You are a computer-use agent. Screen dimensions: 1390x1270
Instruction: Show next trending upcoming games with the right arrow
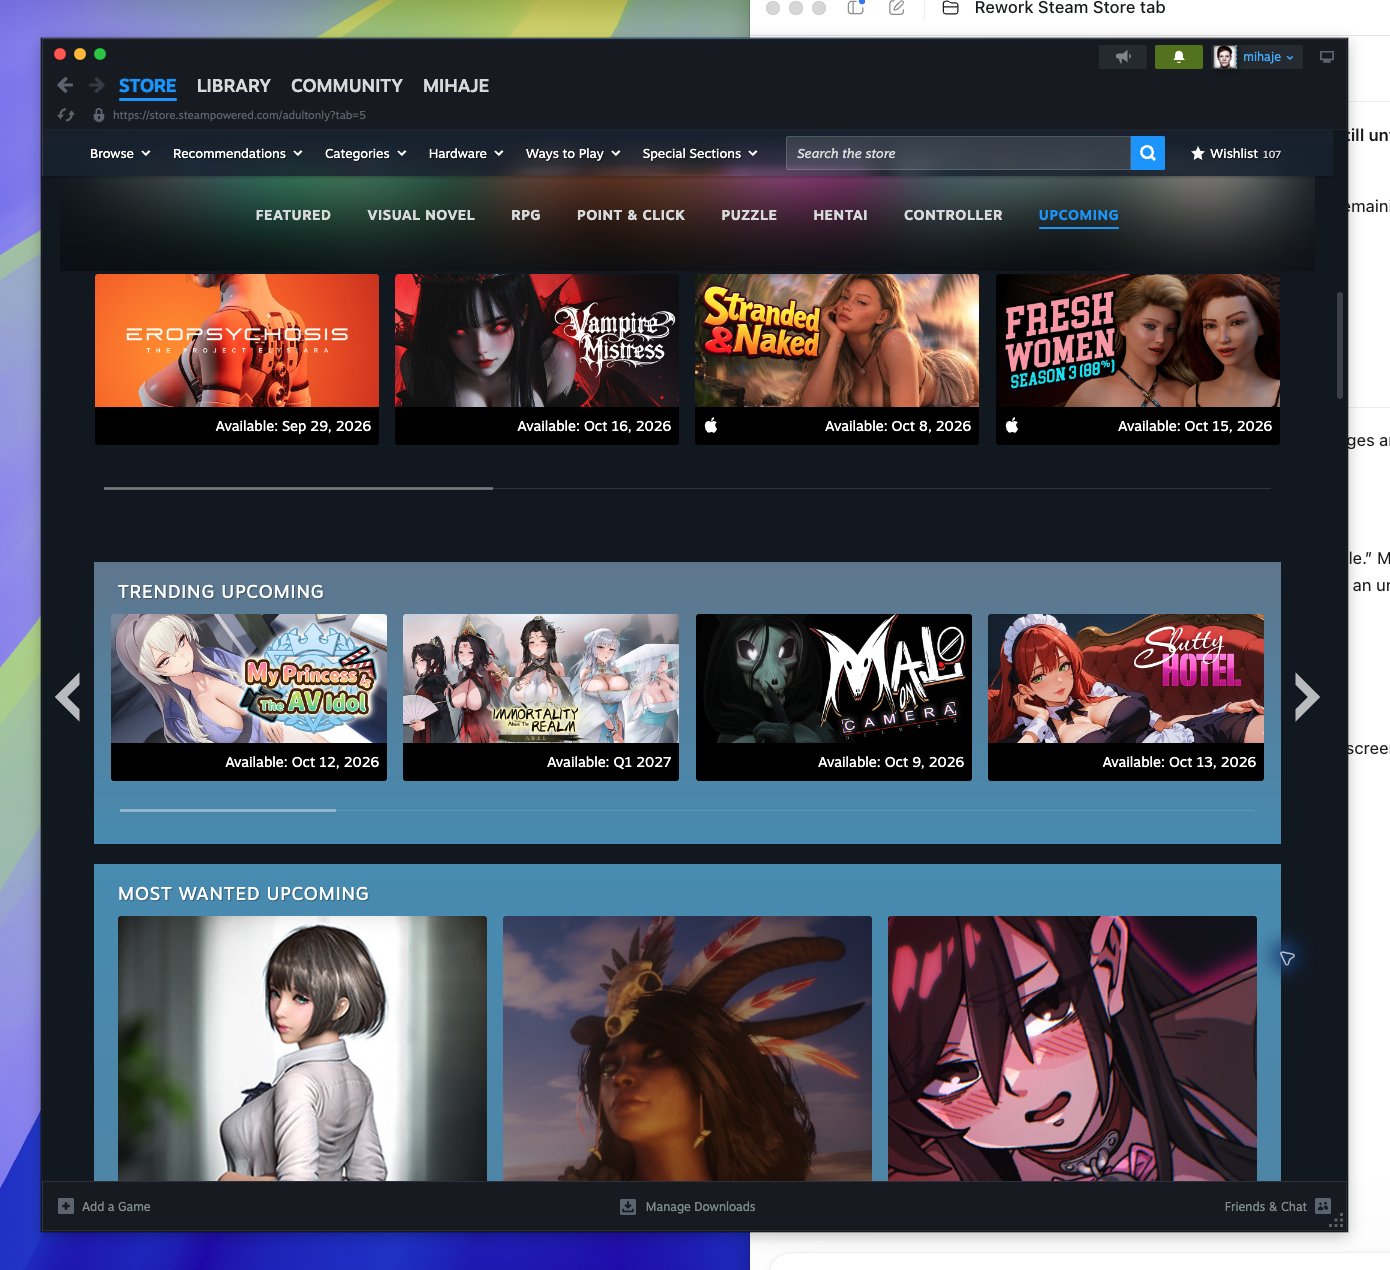(1307, 697)
